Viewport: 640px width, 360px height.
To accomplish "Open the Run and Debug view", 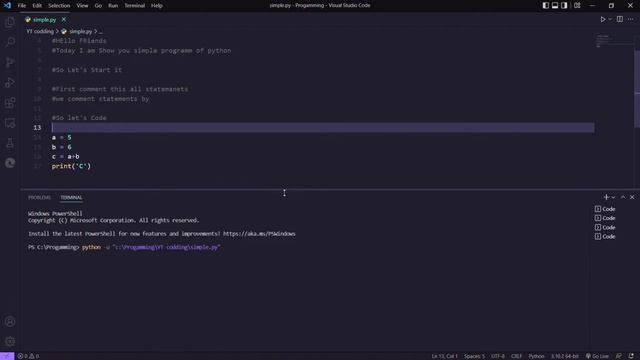I will click(x=10, y=82).
